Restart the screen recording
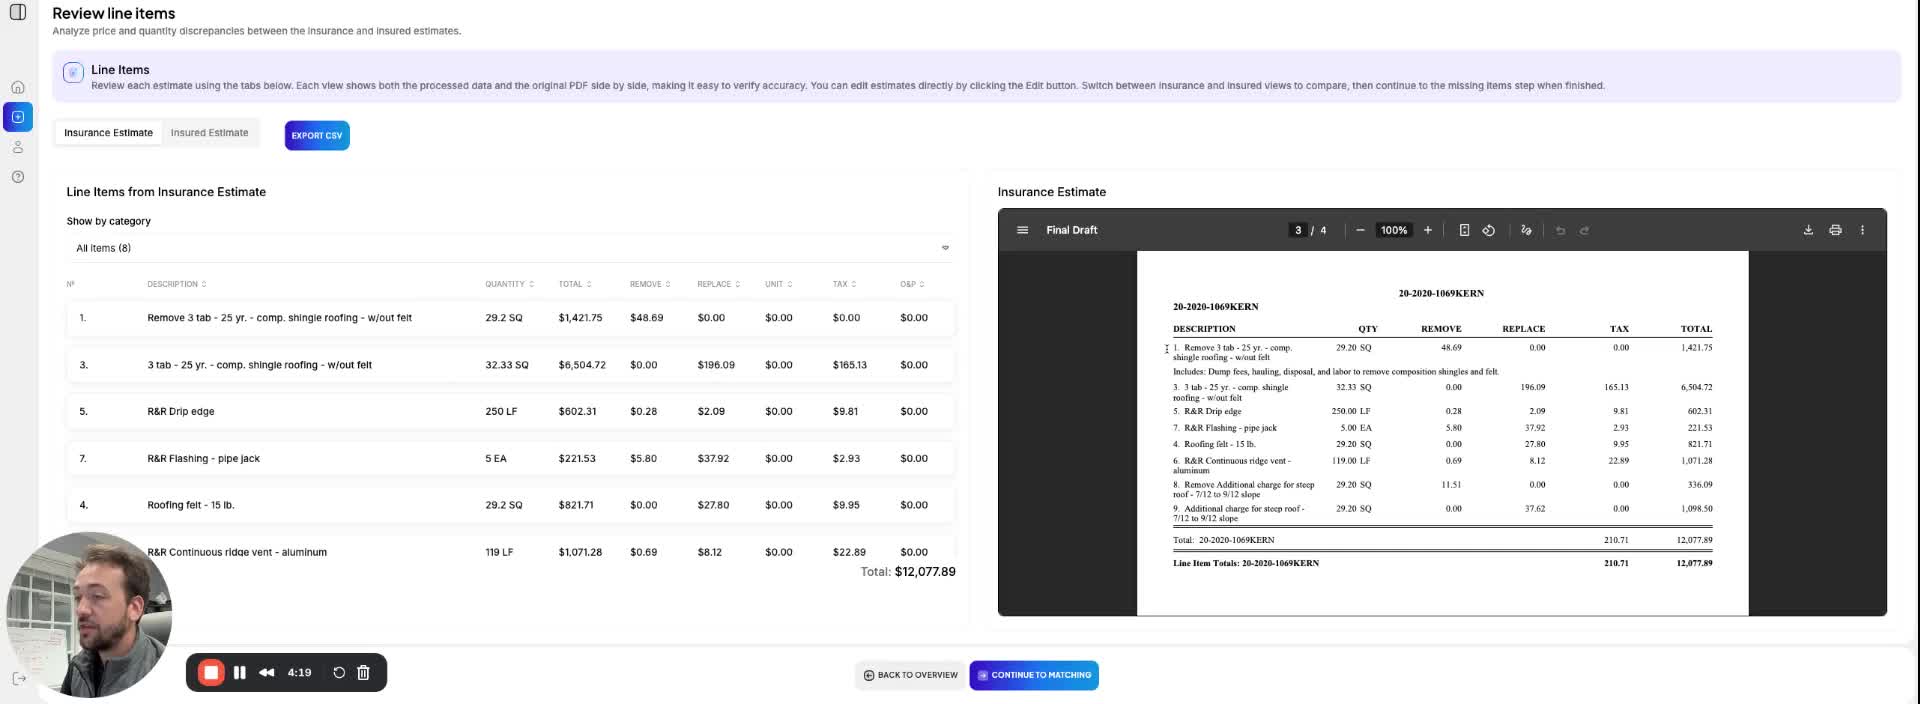The image size is (1920, 704). pyautogui.click(x=339, y=673)
